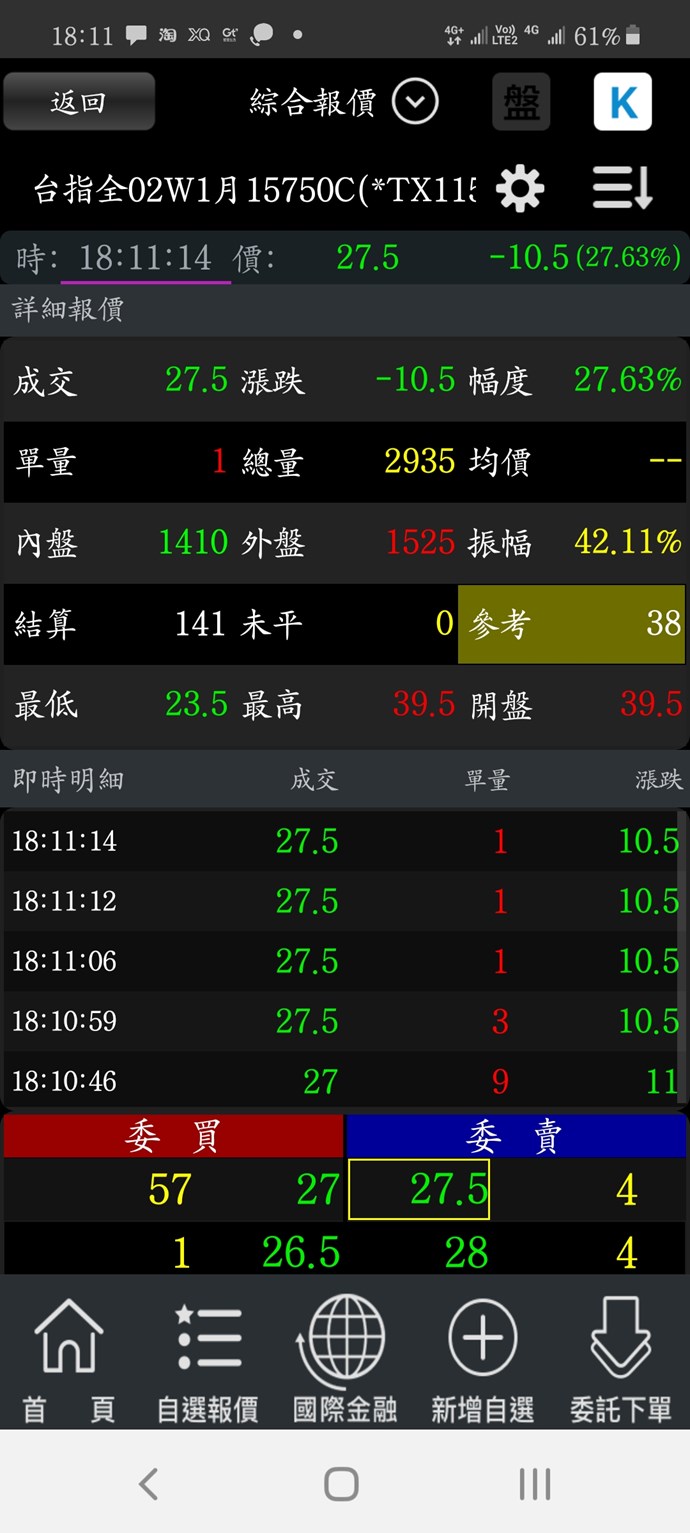Open the 綜合報價 dropdown chevron
Screen dimensions: 690x1533
tap(414, 102)
